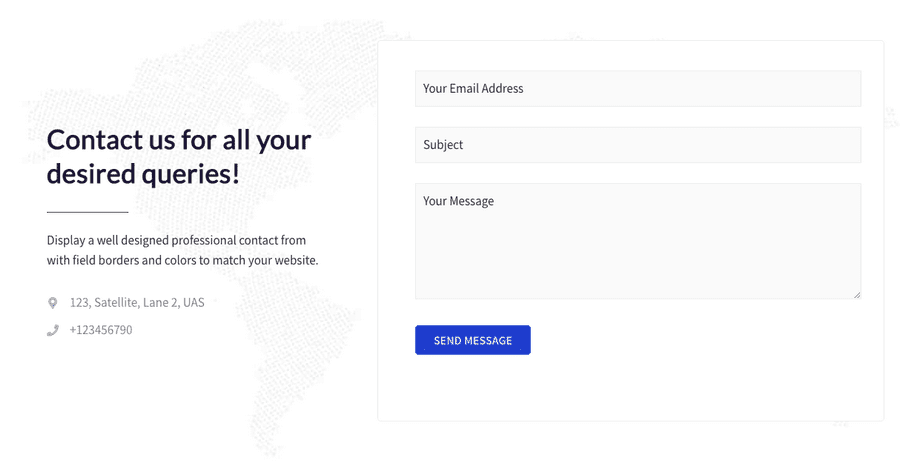Click form card space above the email field

pos(630,56)
